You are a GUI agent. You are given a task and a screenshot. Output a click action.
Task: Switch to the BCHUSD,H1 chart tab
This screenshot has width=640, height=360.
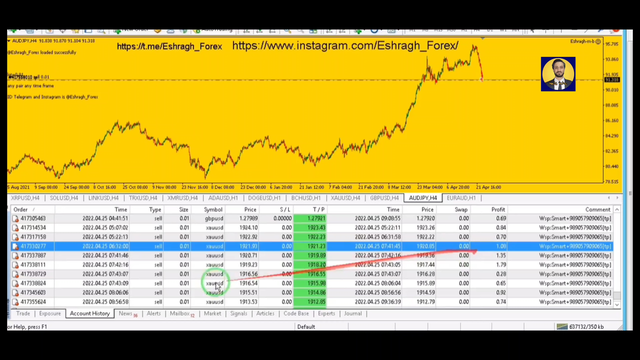point(306,198)
